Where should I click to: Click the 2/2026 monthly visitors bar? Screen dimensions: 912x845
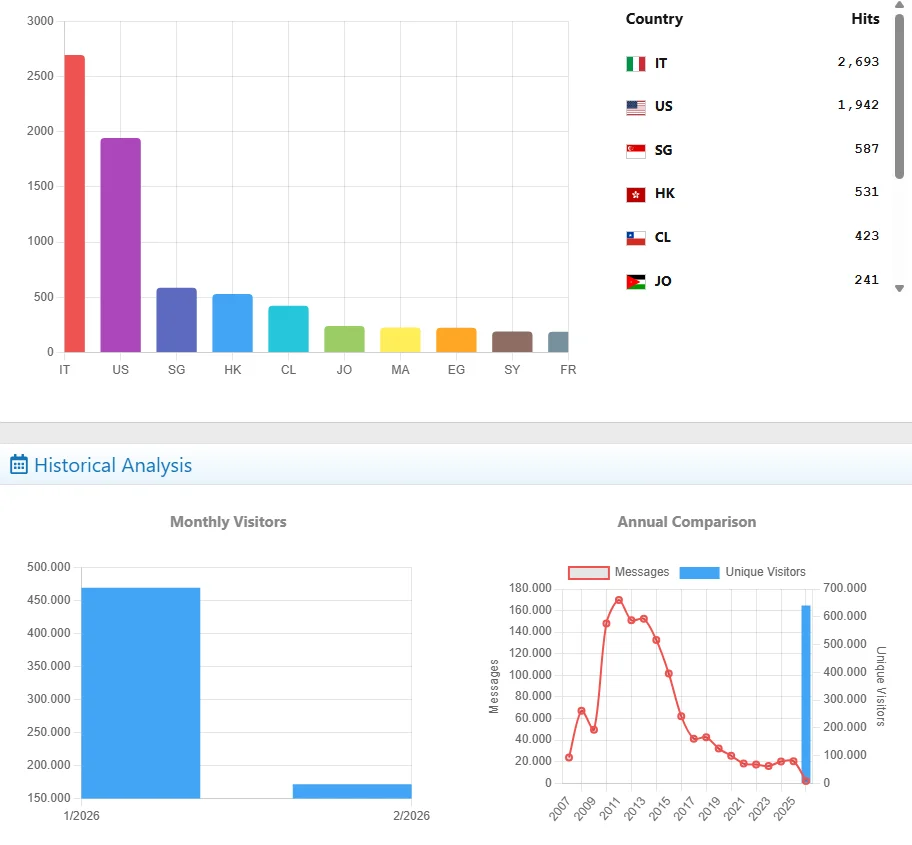(352, 791)
